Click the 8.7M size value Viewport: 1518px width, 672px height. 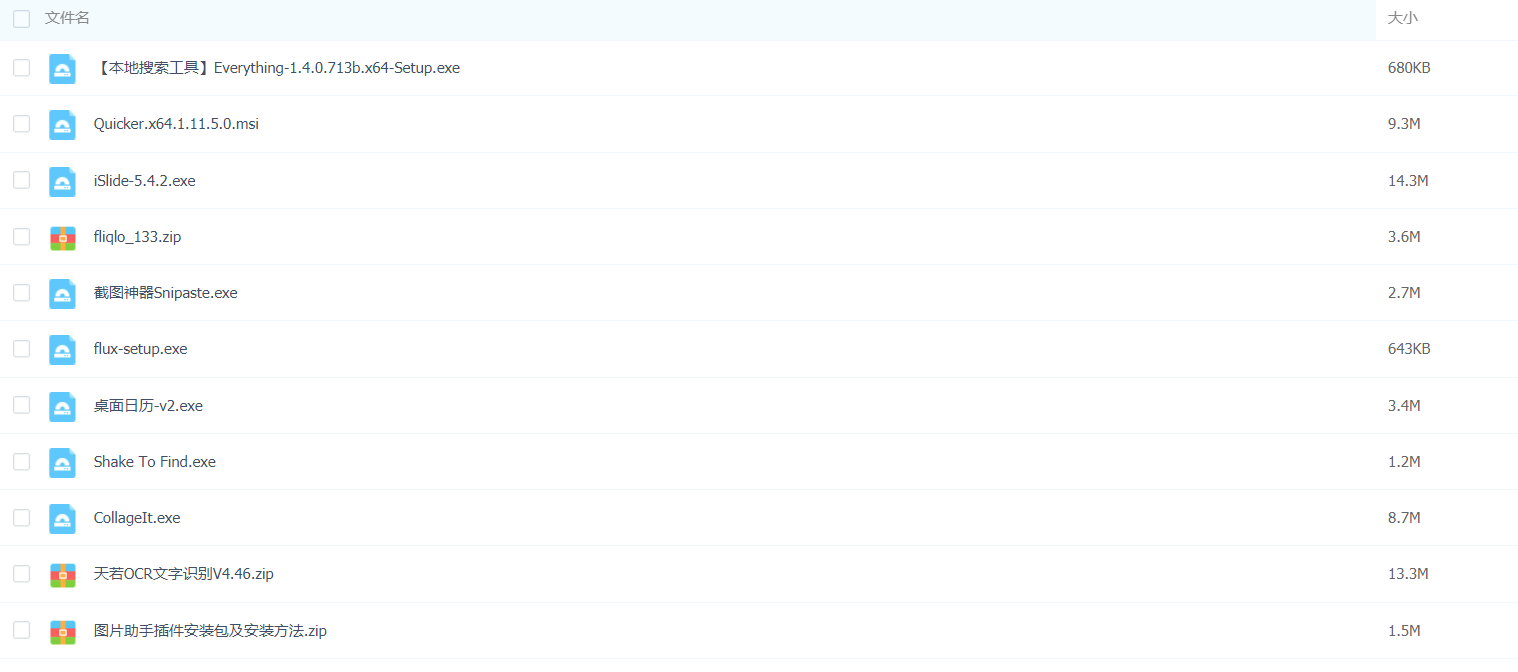[1404, 518]
